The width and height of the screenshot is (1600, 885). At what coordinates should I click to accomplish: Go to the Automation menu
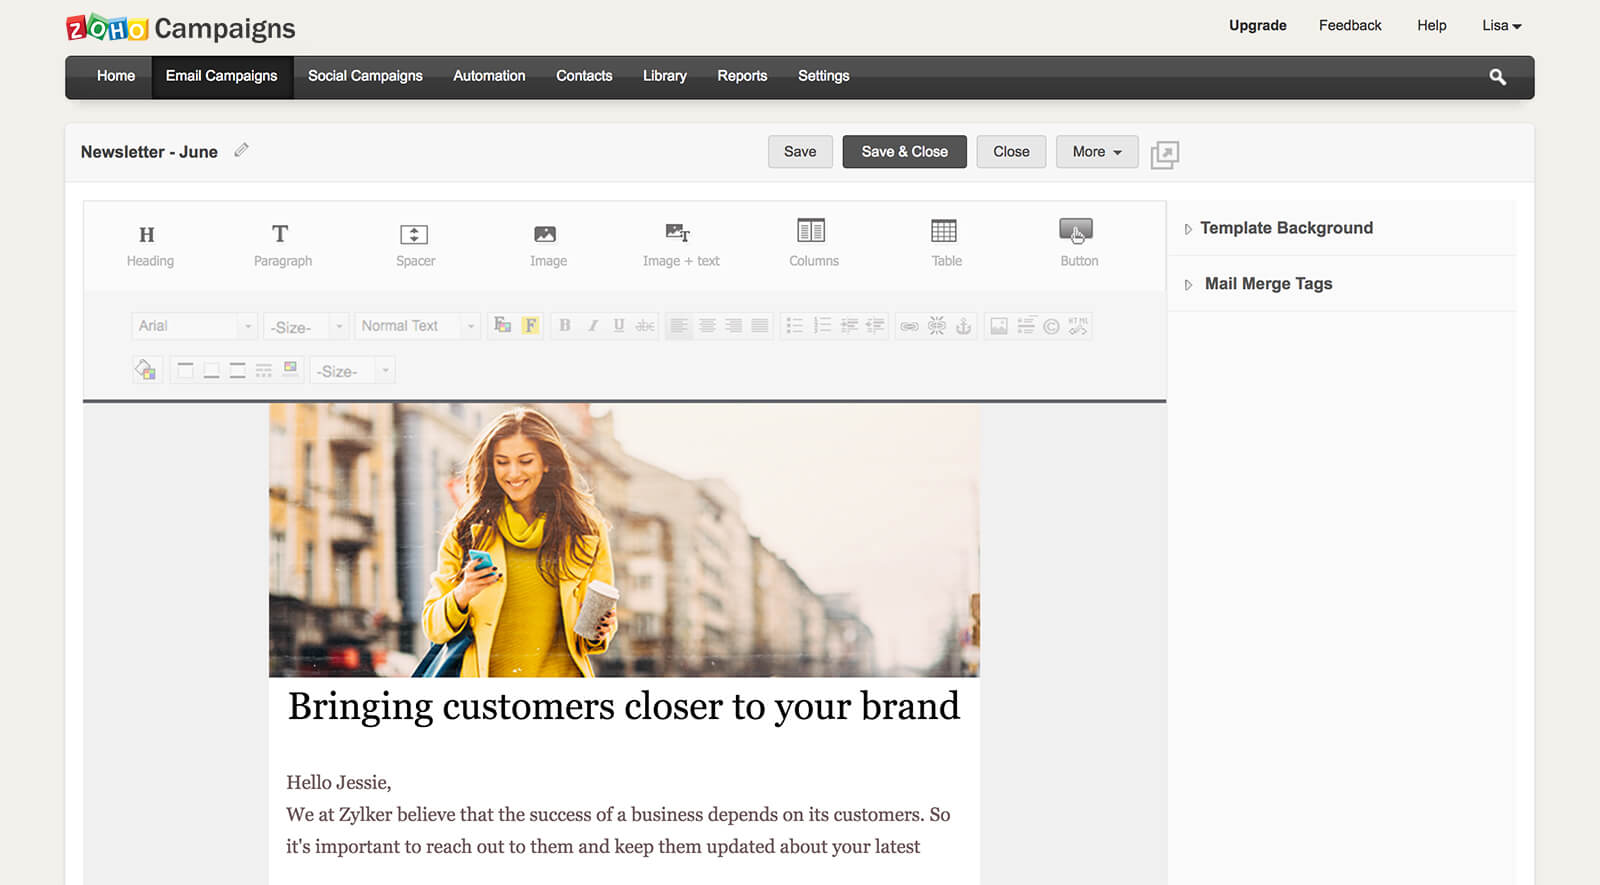[489, 76]
